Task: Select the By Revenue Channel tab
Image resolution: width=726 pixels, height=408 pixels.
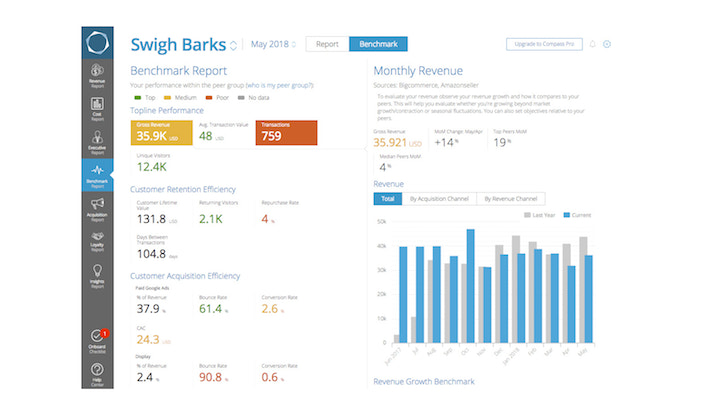Action: pyautogui.click(x=511, y=199)
